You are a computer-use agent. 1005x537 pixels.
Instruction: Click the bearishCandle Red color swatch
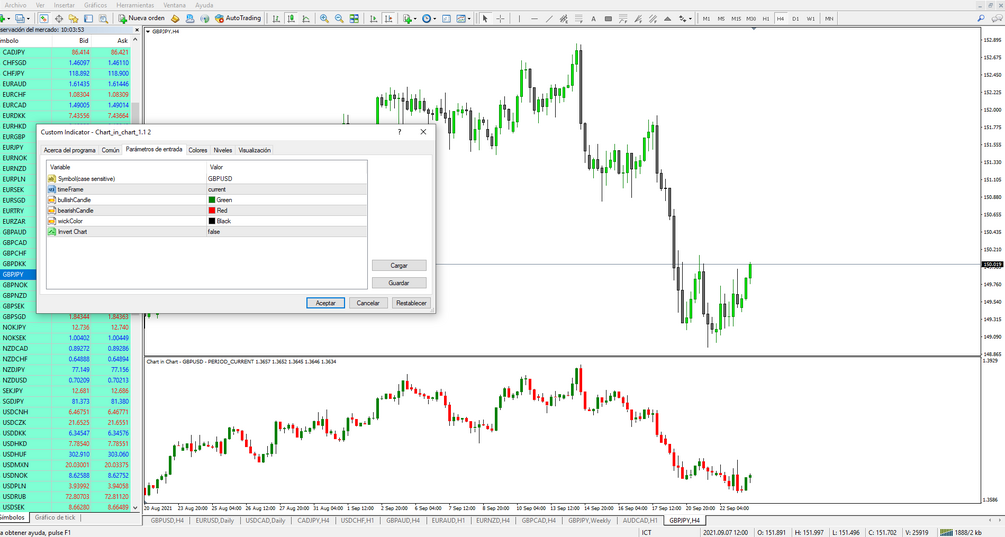click(212, 210)
